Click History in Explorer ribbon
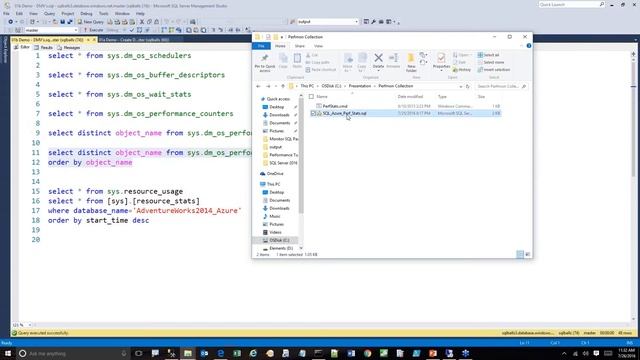640x360 pixels. coord(462,70)
